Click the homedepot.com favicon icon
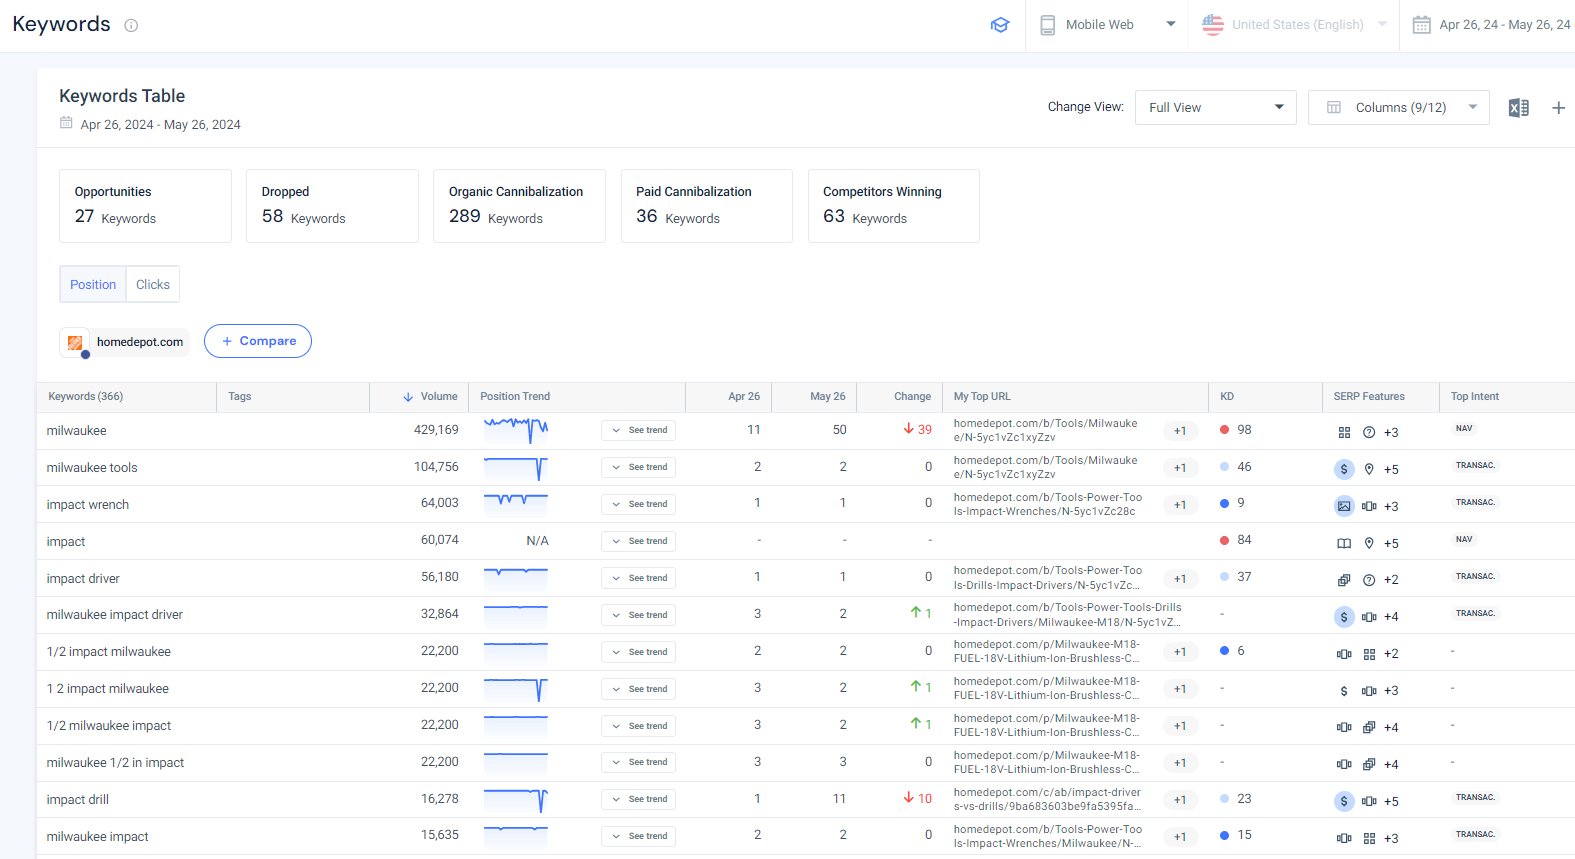1575x859 pixels. click(75, 342)
